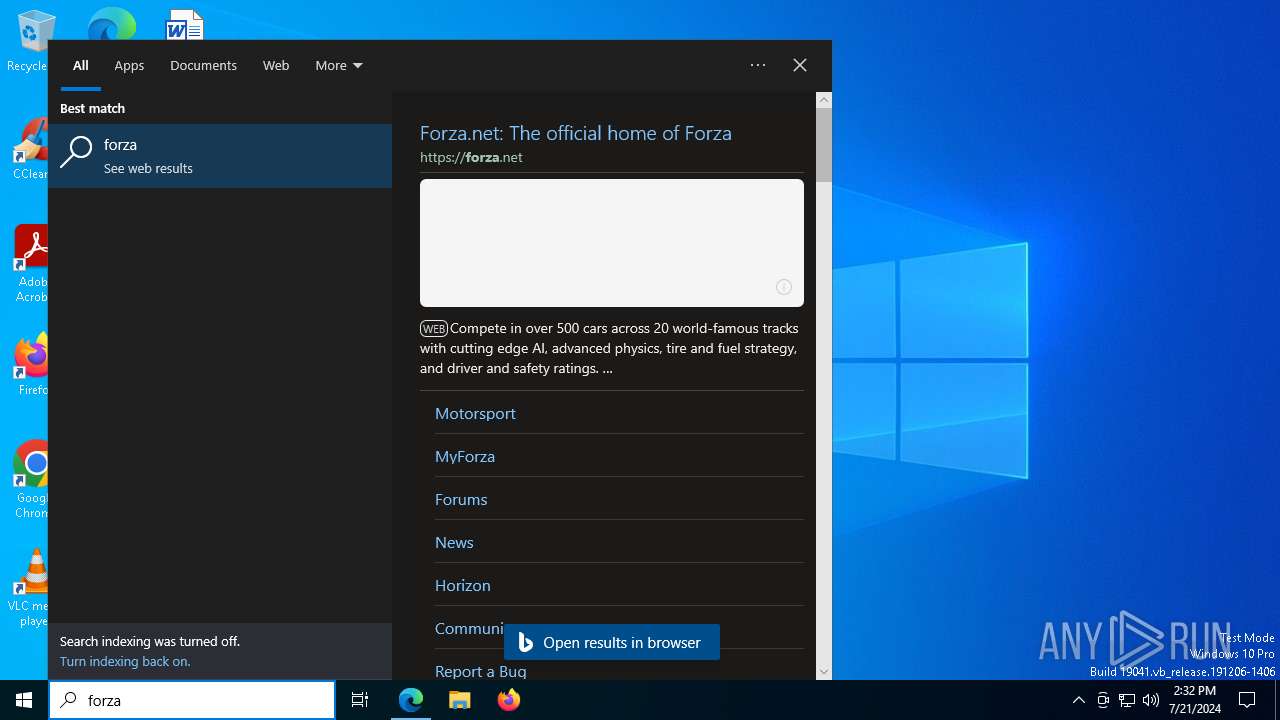Switch to the Apps search tab
Viewport: 1280px width, 720px height.
[129, 65]
